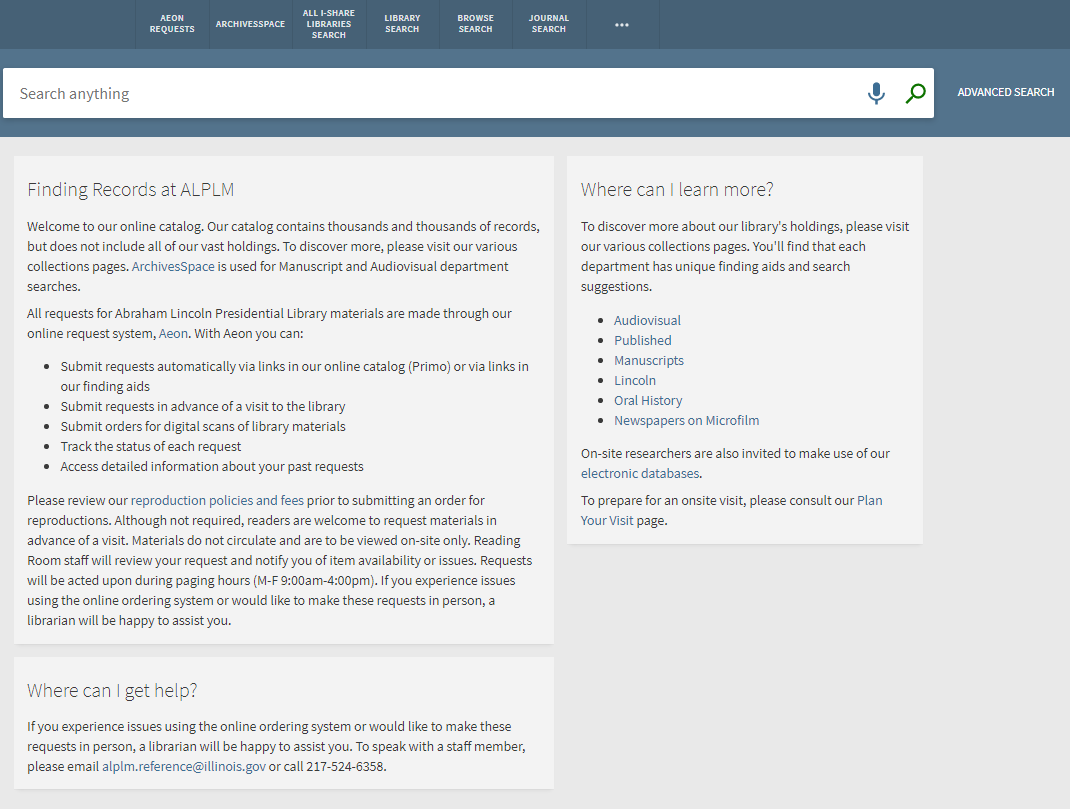Open Journal Search from the top bar
1070x809 pixels.
click(548, 24)
